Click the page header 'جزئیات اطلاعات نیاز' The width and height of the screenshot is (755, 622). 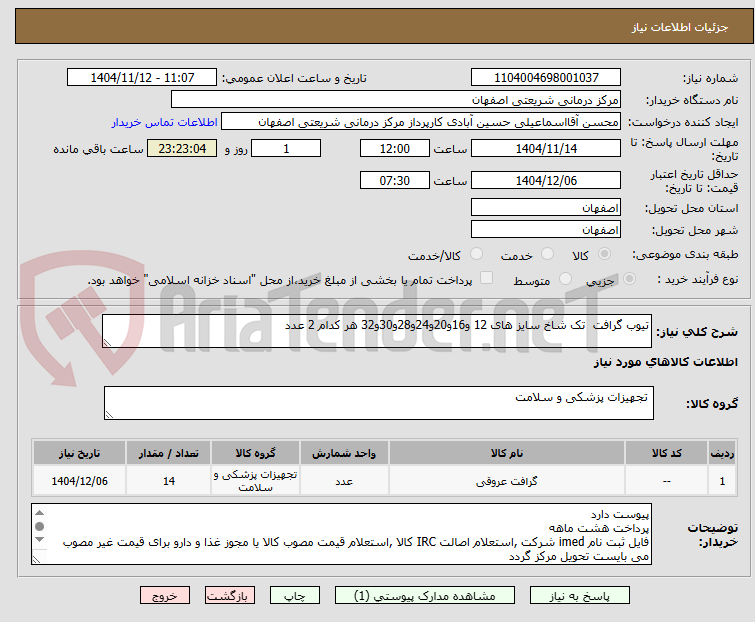tap(680, 27)
